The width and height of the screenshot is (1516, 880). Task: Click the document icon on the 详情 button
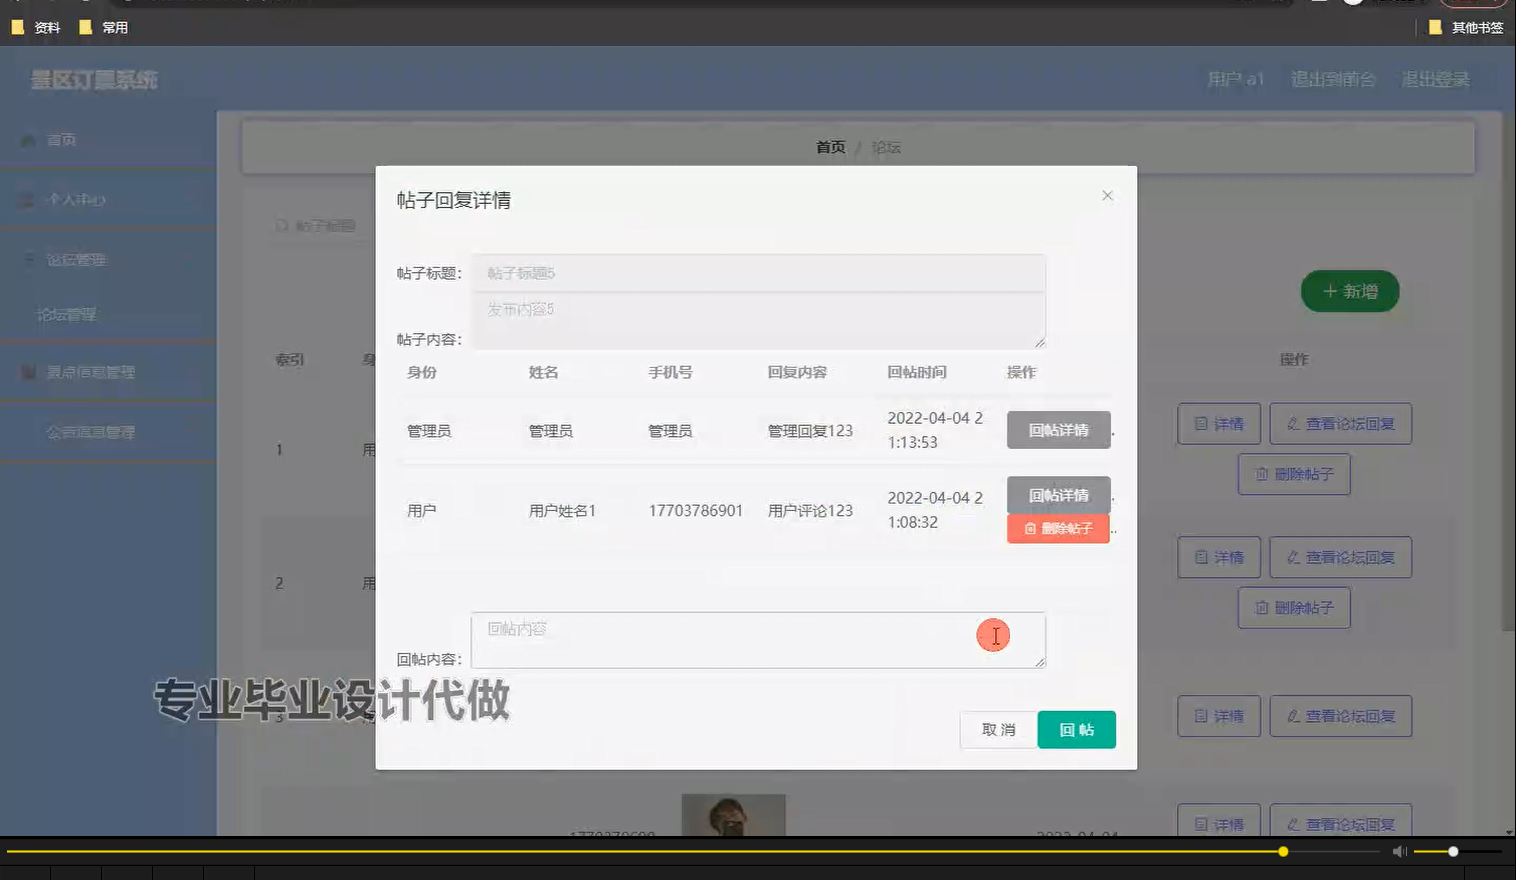(1200, 423)
